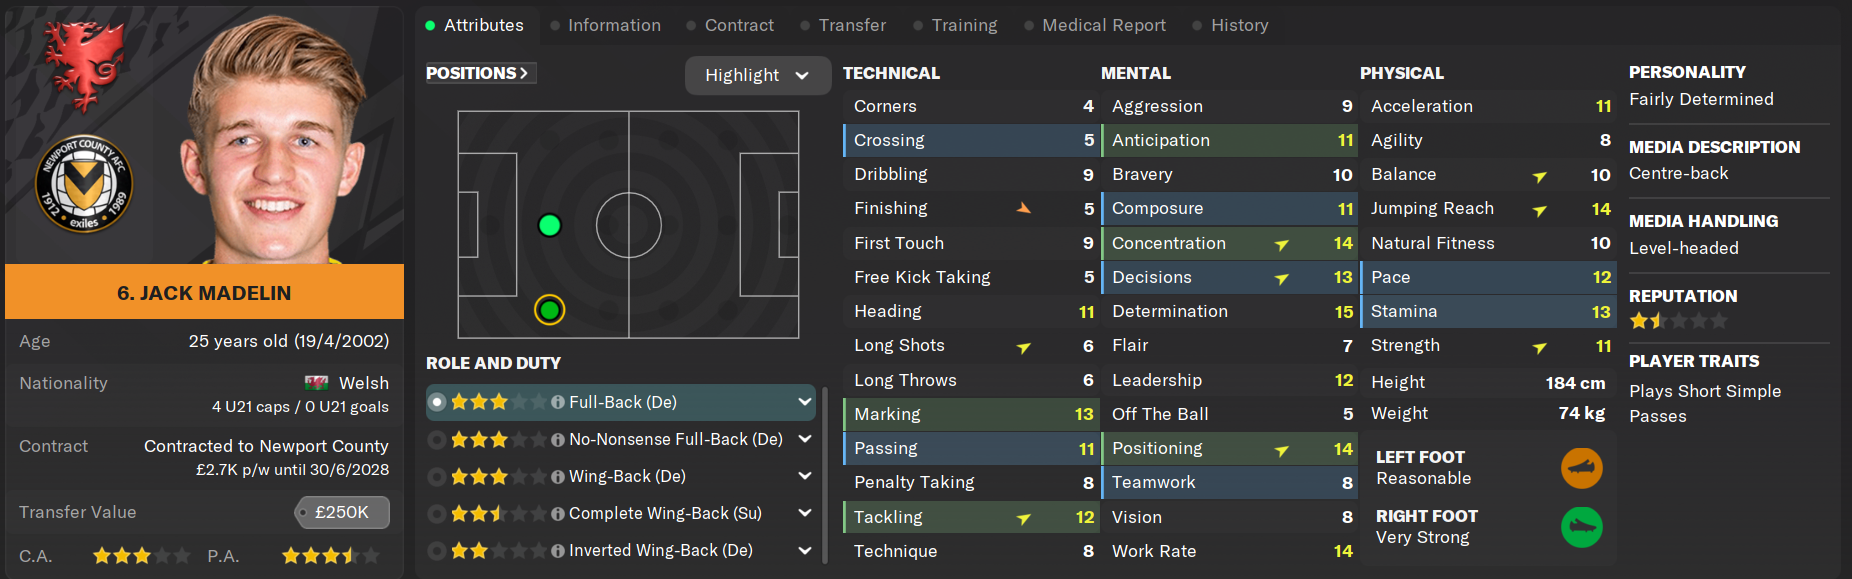This screenshot has width=1852, height=579.
Task: Click the Welsh flag icon beside nationality
Action: point(316,383)
